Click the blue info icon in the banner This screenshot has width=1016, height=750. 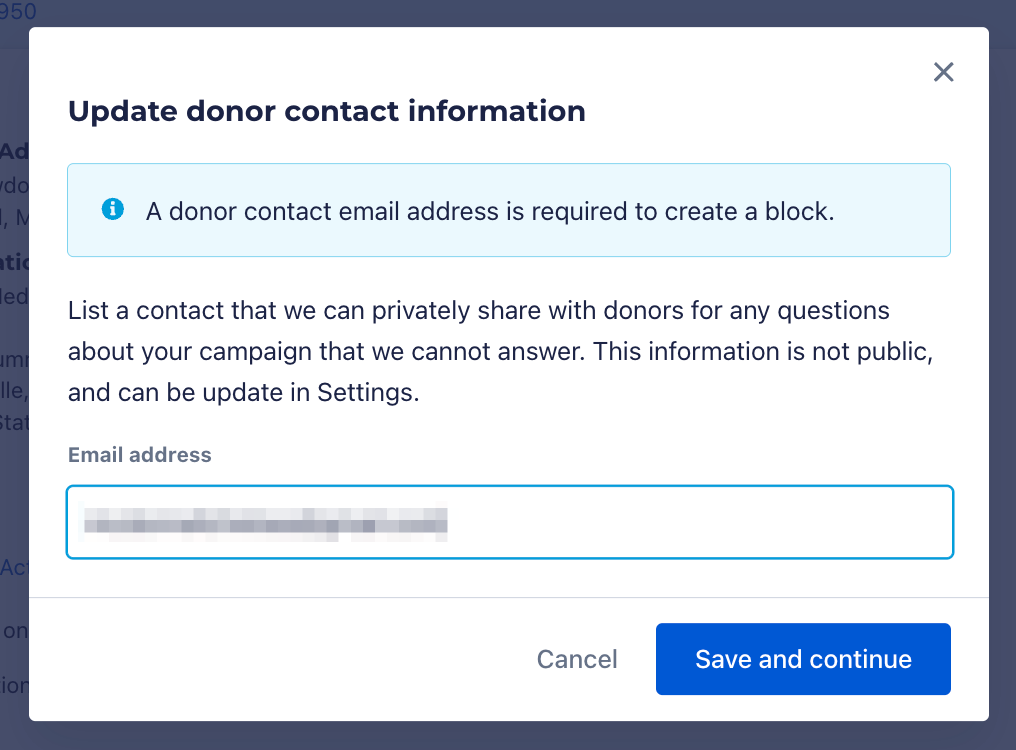113,210
